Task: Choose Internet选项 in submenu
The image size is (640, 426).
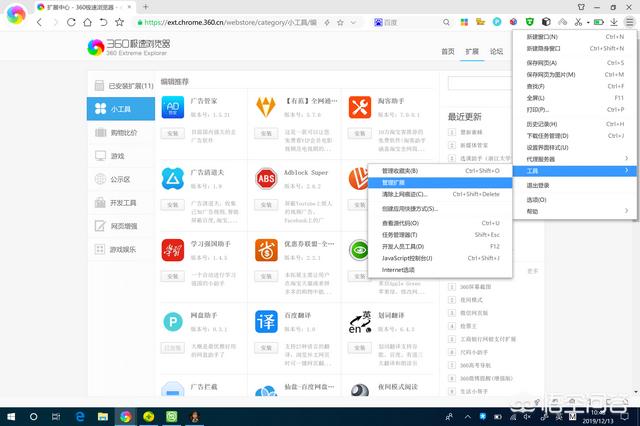Action: pos(440,270)
